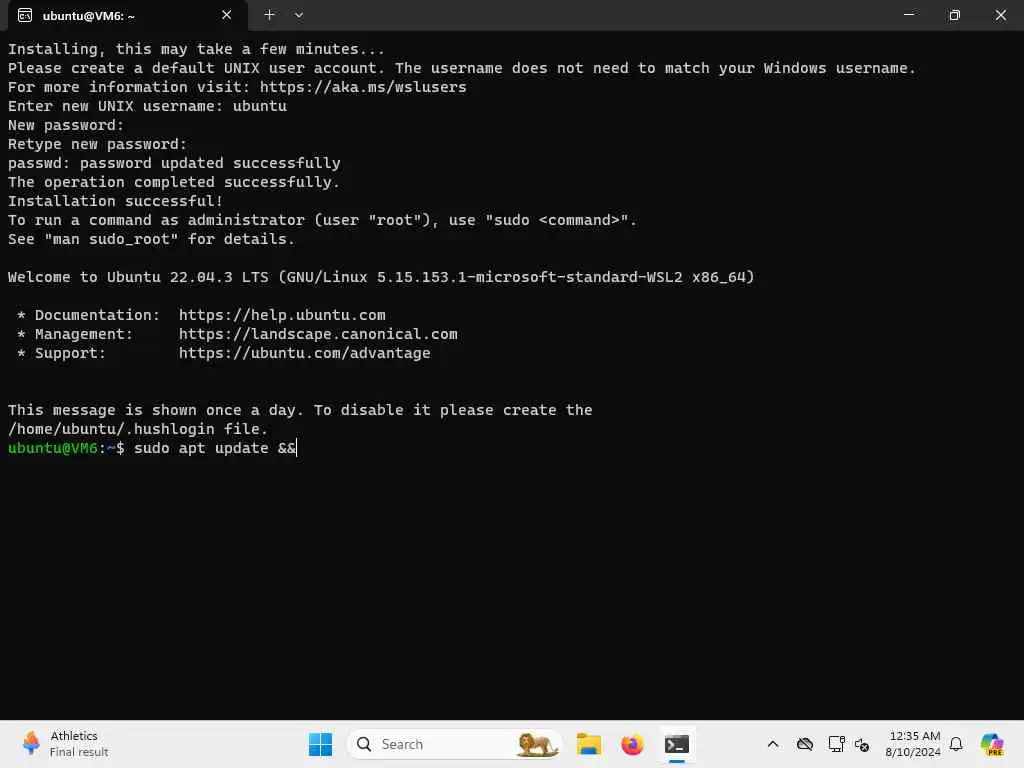
Task: Click the 'Welcome to Ubuntu 22.04.3 LTS' line
Action: [x=381, y=277]
